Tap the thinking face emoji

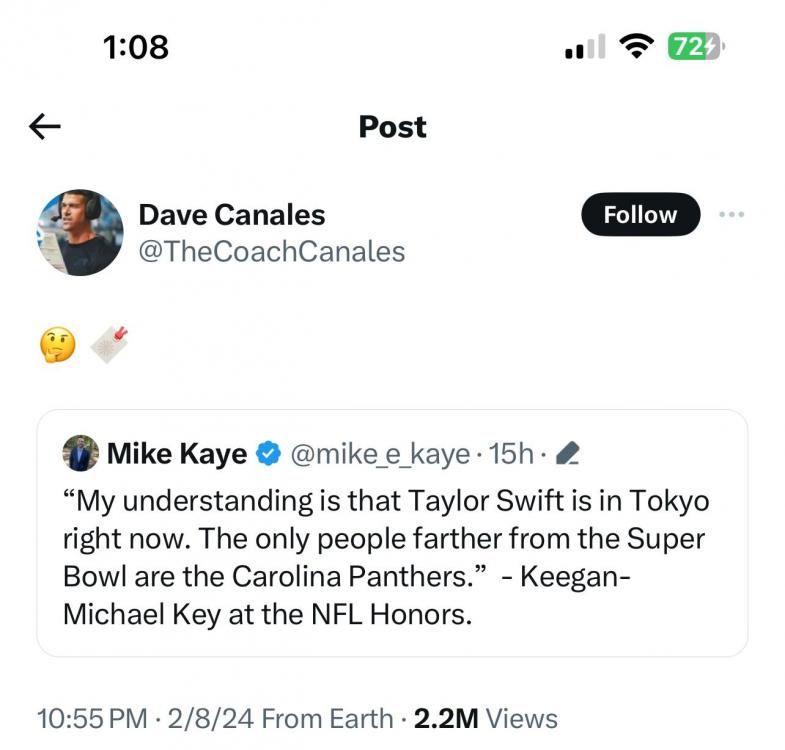pos(56,345)
